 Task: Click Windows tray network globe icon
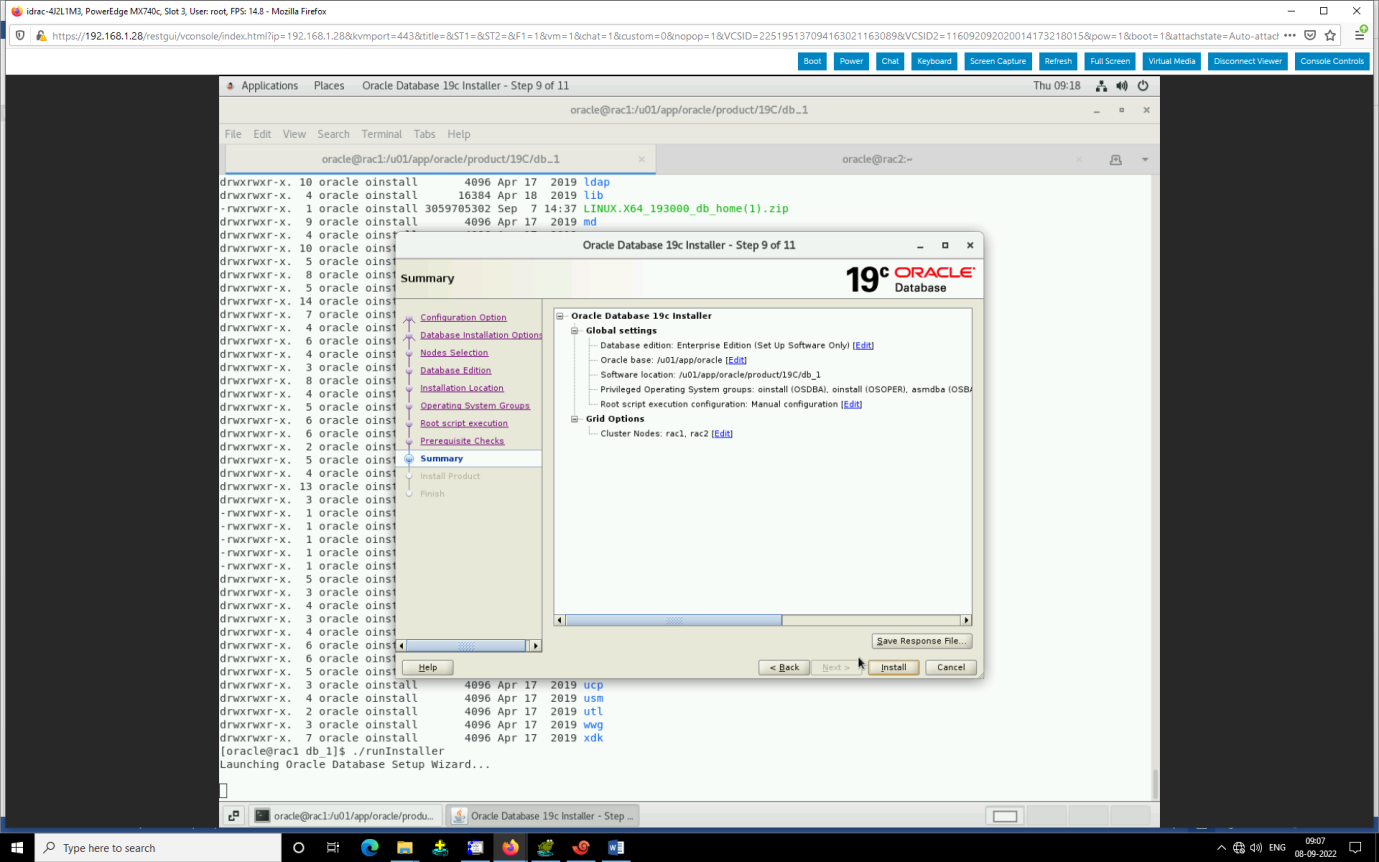click(x=1239, y=847)
